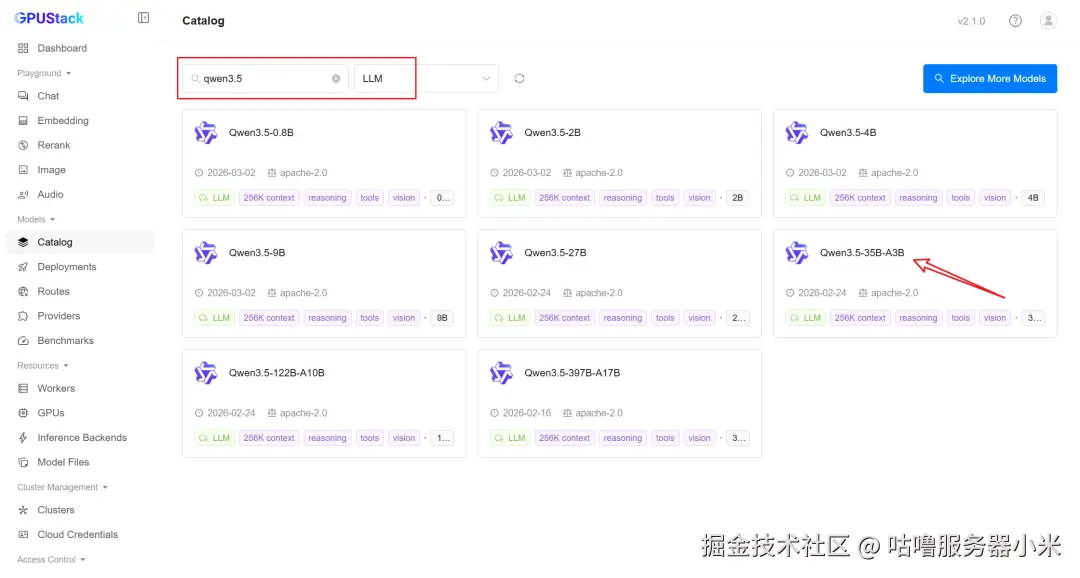Open the user avatar menu
The width and height of the screenshot is (1080, 578).
pos(1048,21)
